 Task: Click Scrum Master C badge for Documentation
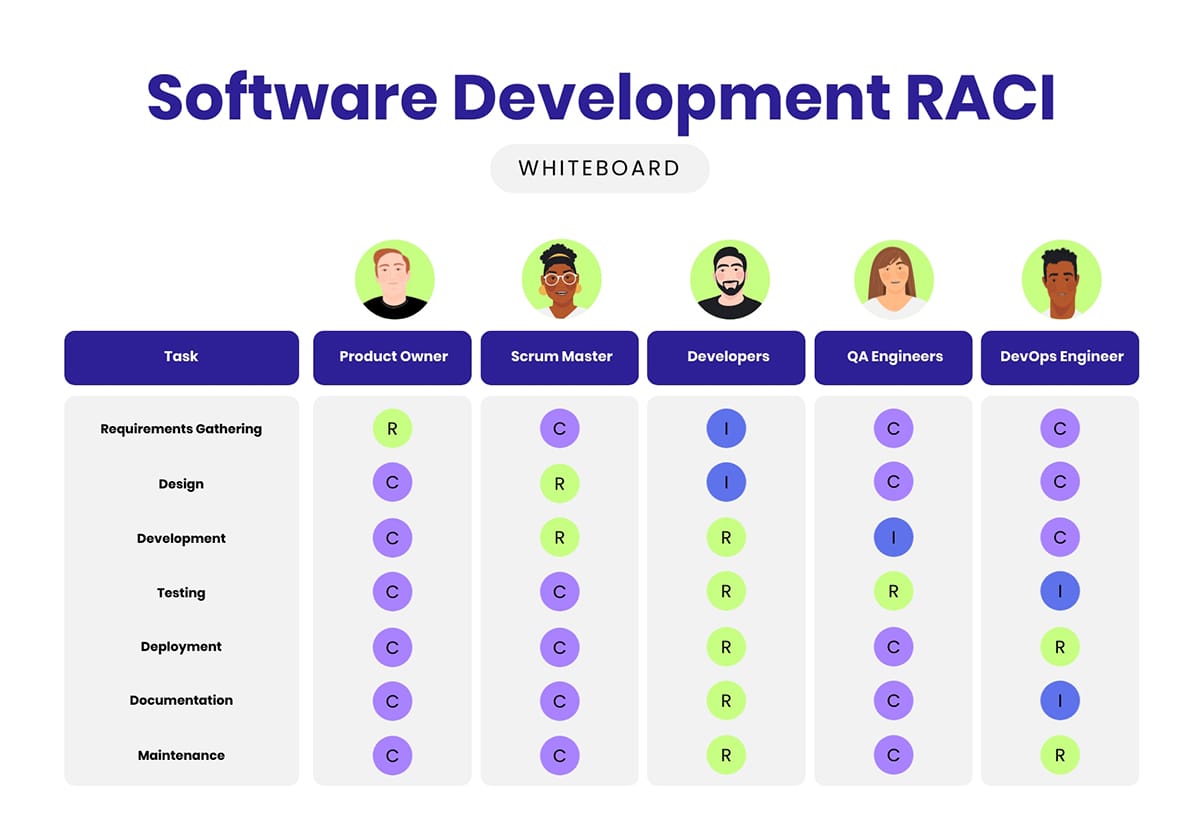559,701
